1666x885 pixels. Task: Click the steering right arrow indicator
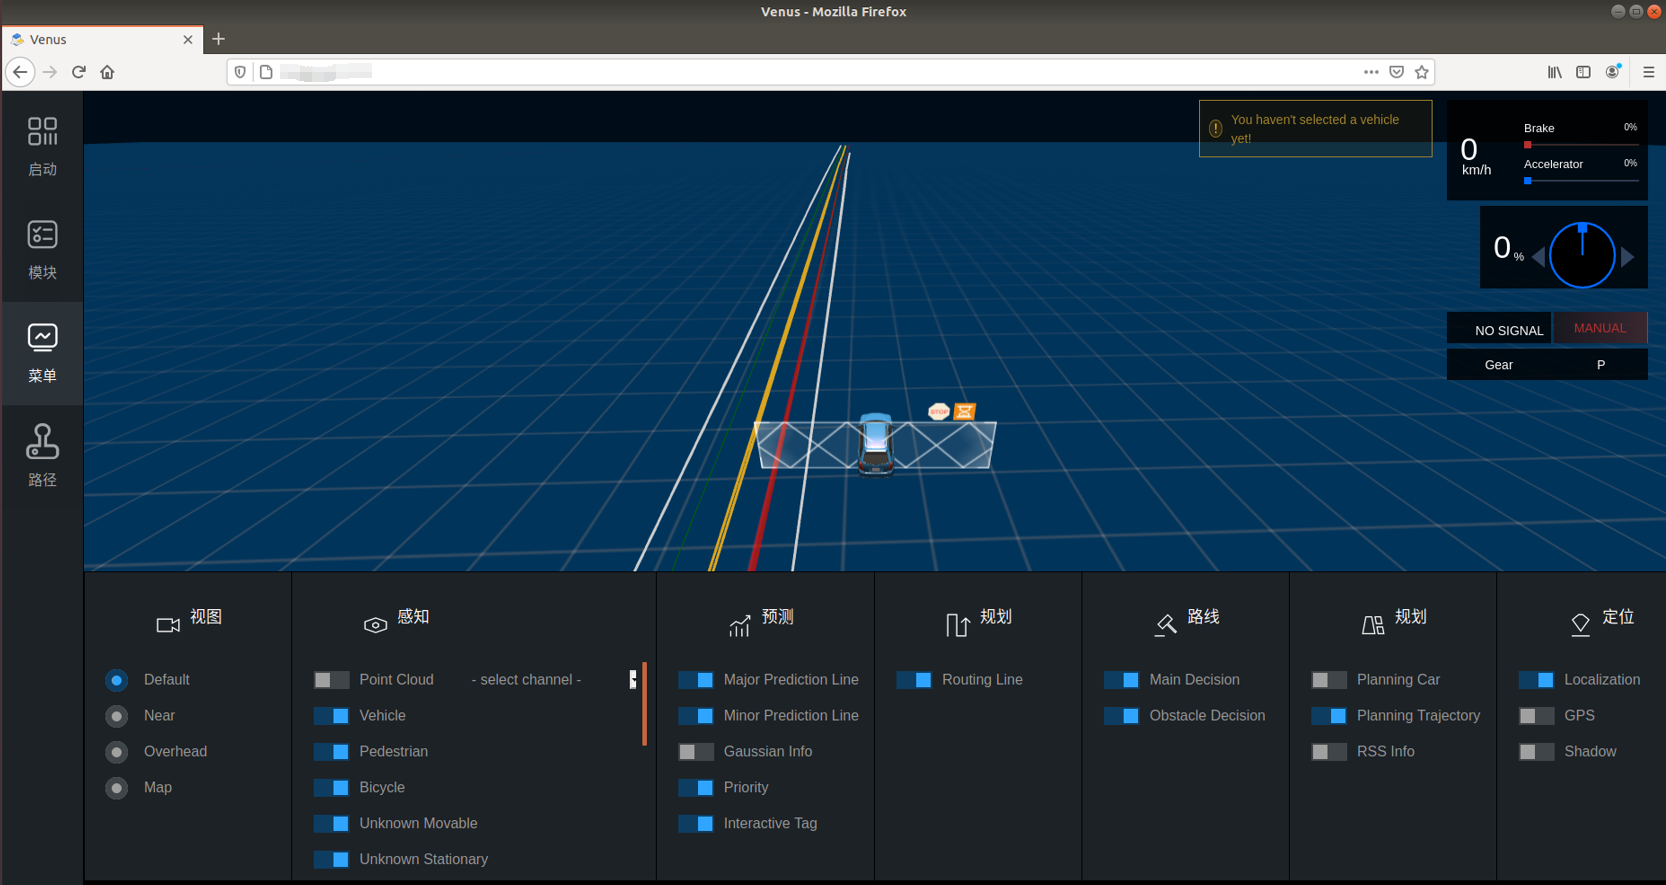1628,257
